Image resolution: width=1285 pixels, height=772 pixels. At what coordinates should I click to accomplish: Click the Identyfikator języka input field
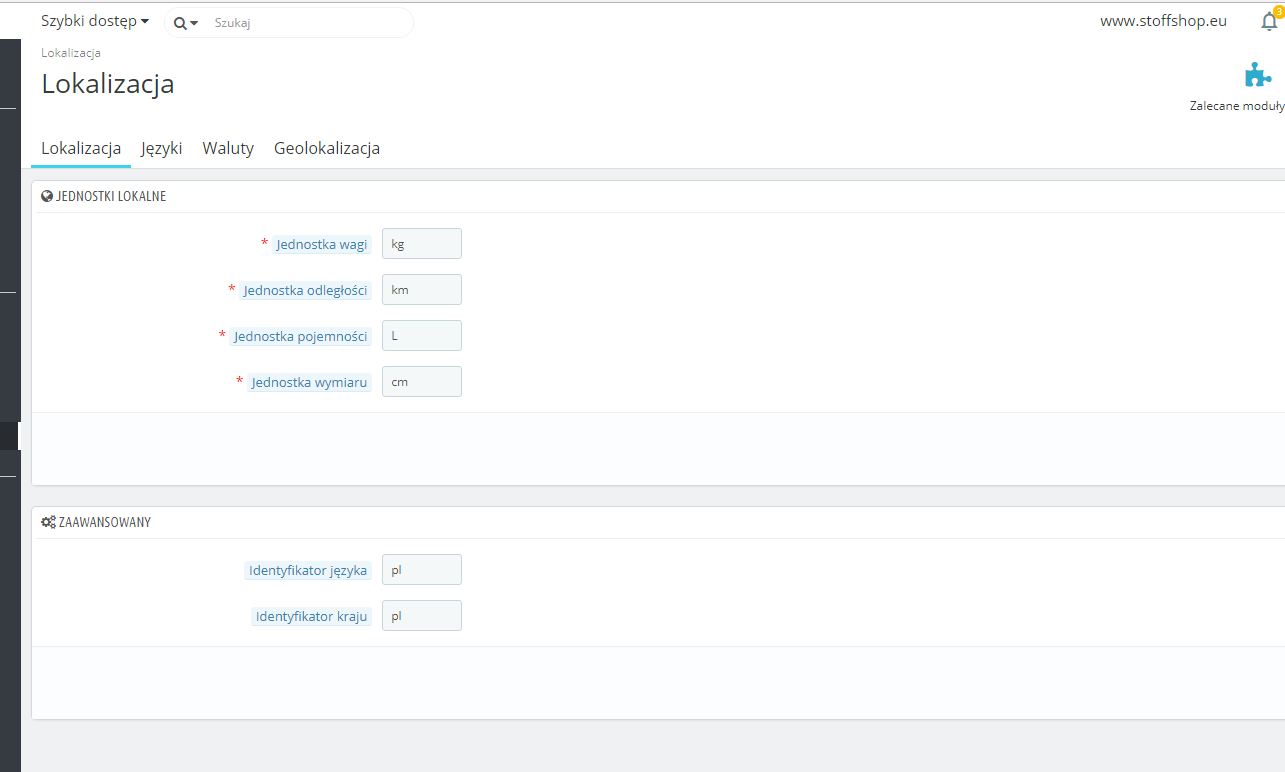(x=422, y=570)
